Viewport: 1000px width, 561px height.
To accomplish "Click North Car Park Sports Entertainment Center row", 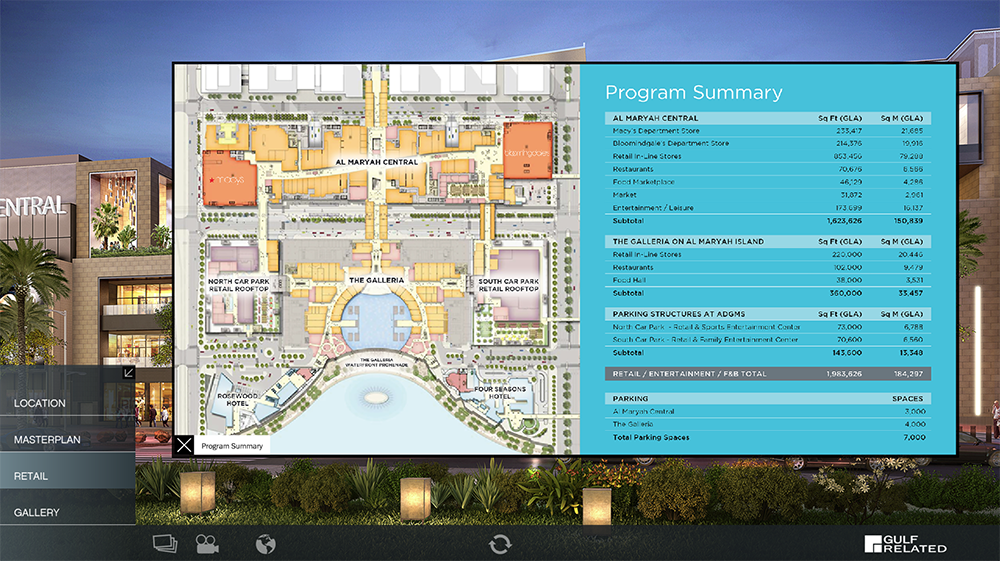I will coord(768,327).
